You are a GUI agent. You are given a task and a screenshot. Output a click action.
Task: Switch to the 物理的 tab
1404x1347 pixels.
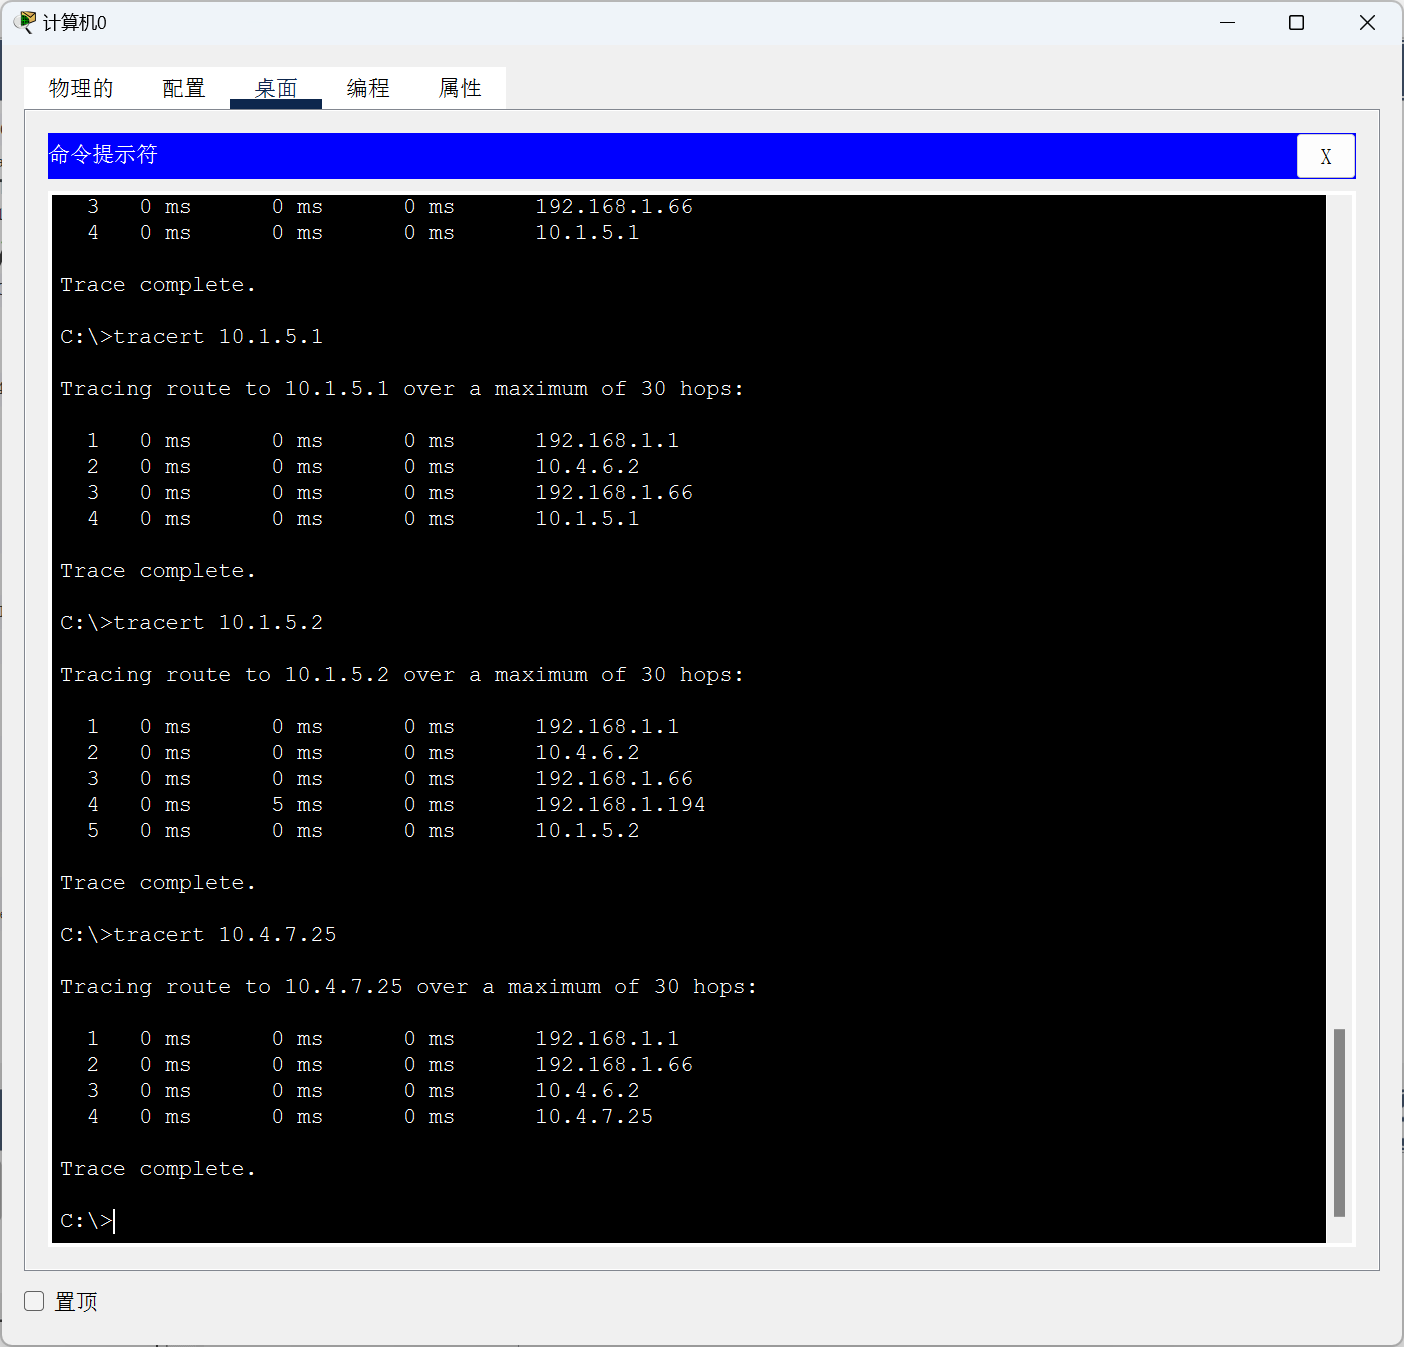[x=81, y=88]
